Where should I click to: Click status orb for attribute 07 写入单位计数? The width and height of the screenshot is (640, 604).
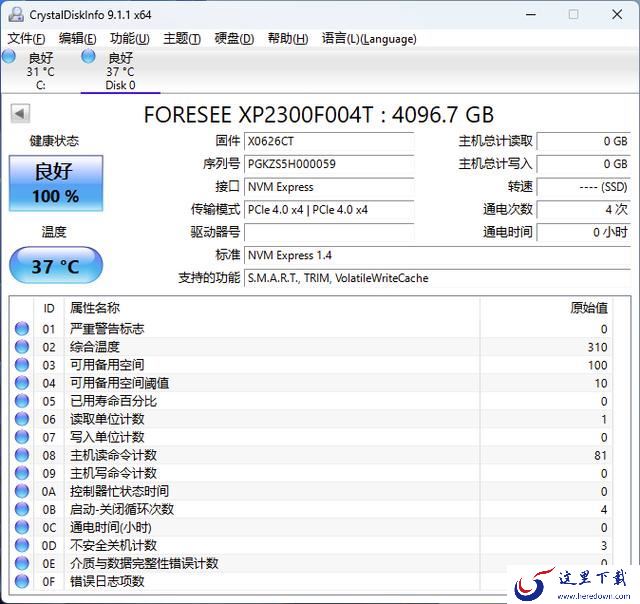point(22,437)
